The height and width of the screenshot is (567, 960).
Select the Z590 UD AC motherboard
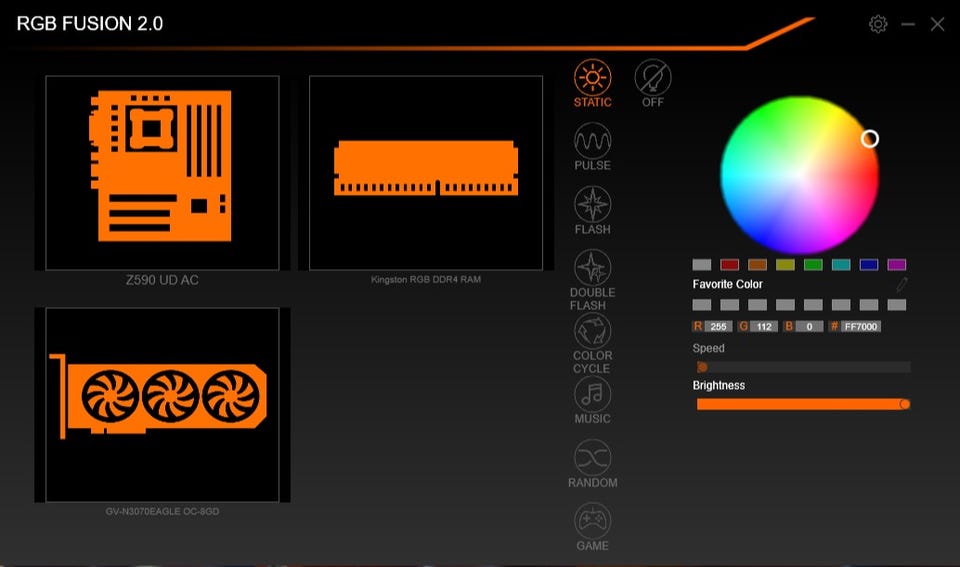point(162,172)
